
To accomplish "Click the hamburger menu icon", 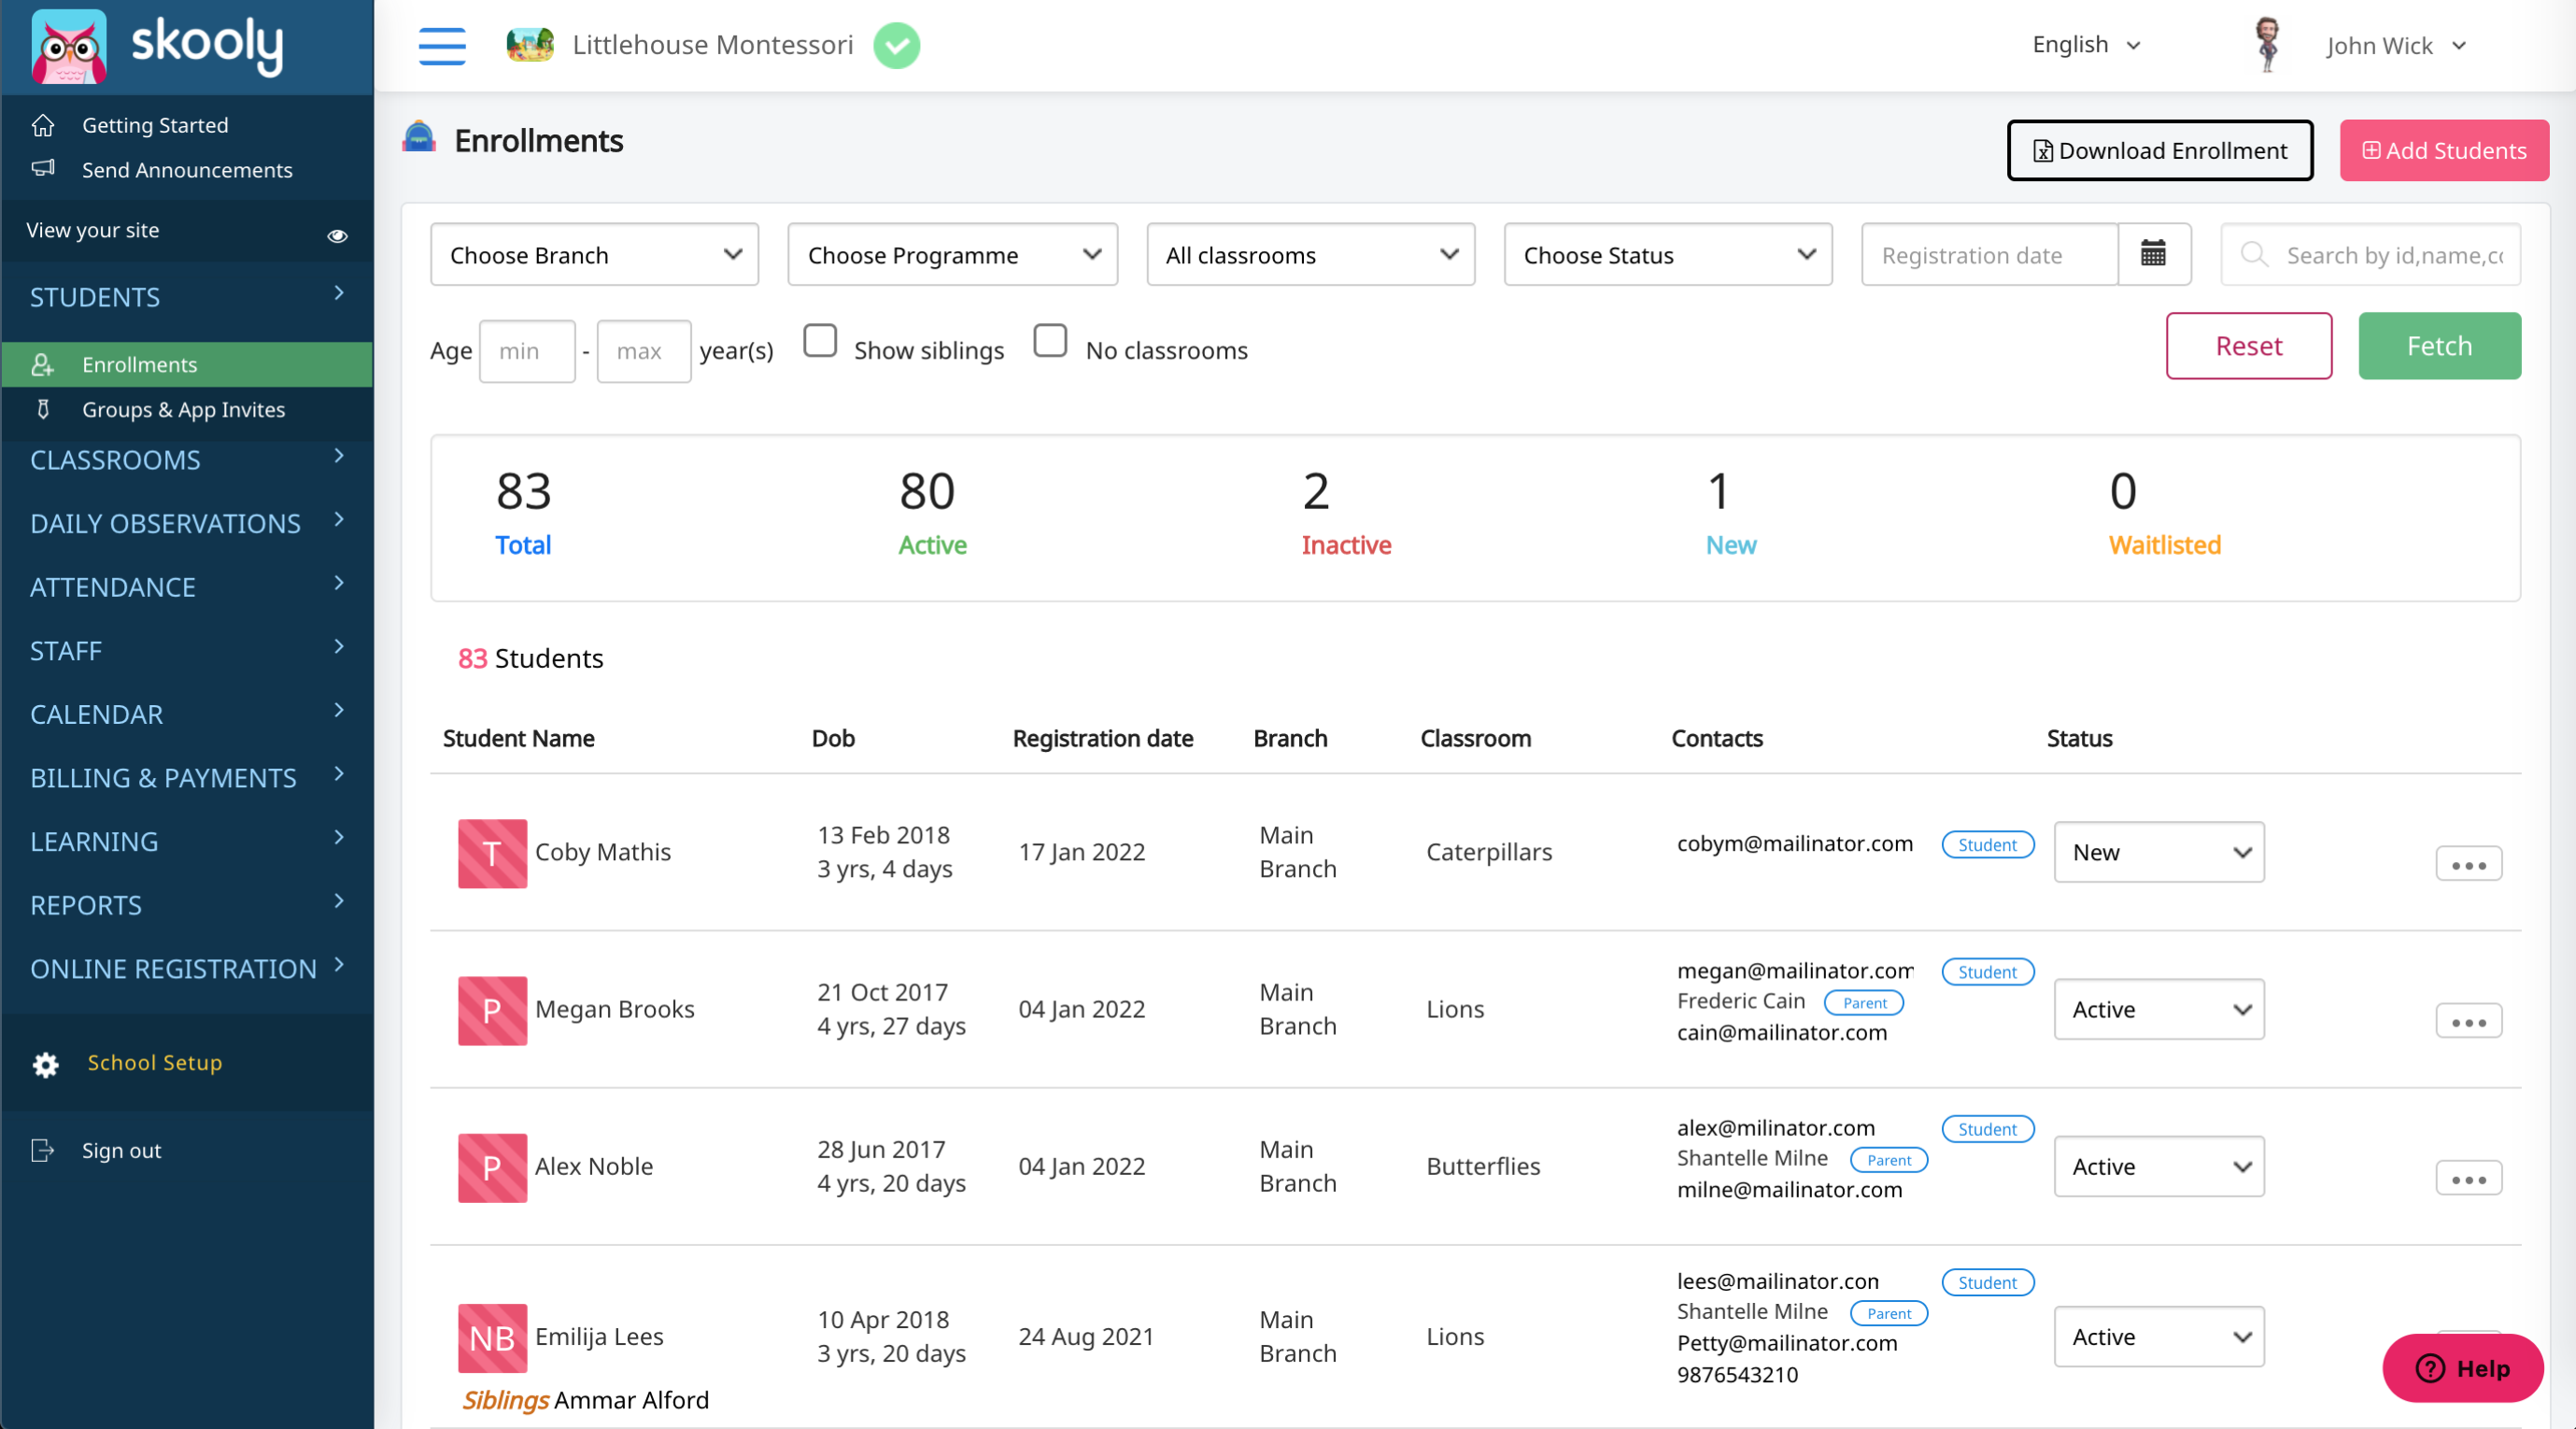I will coord(441,45).
